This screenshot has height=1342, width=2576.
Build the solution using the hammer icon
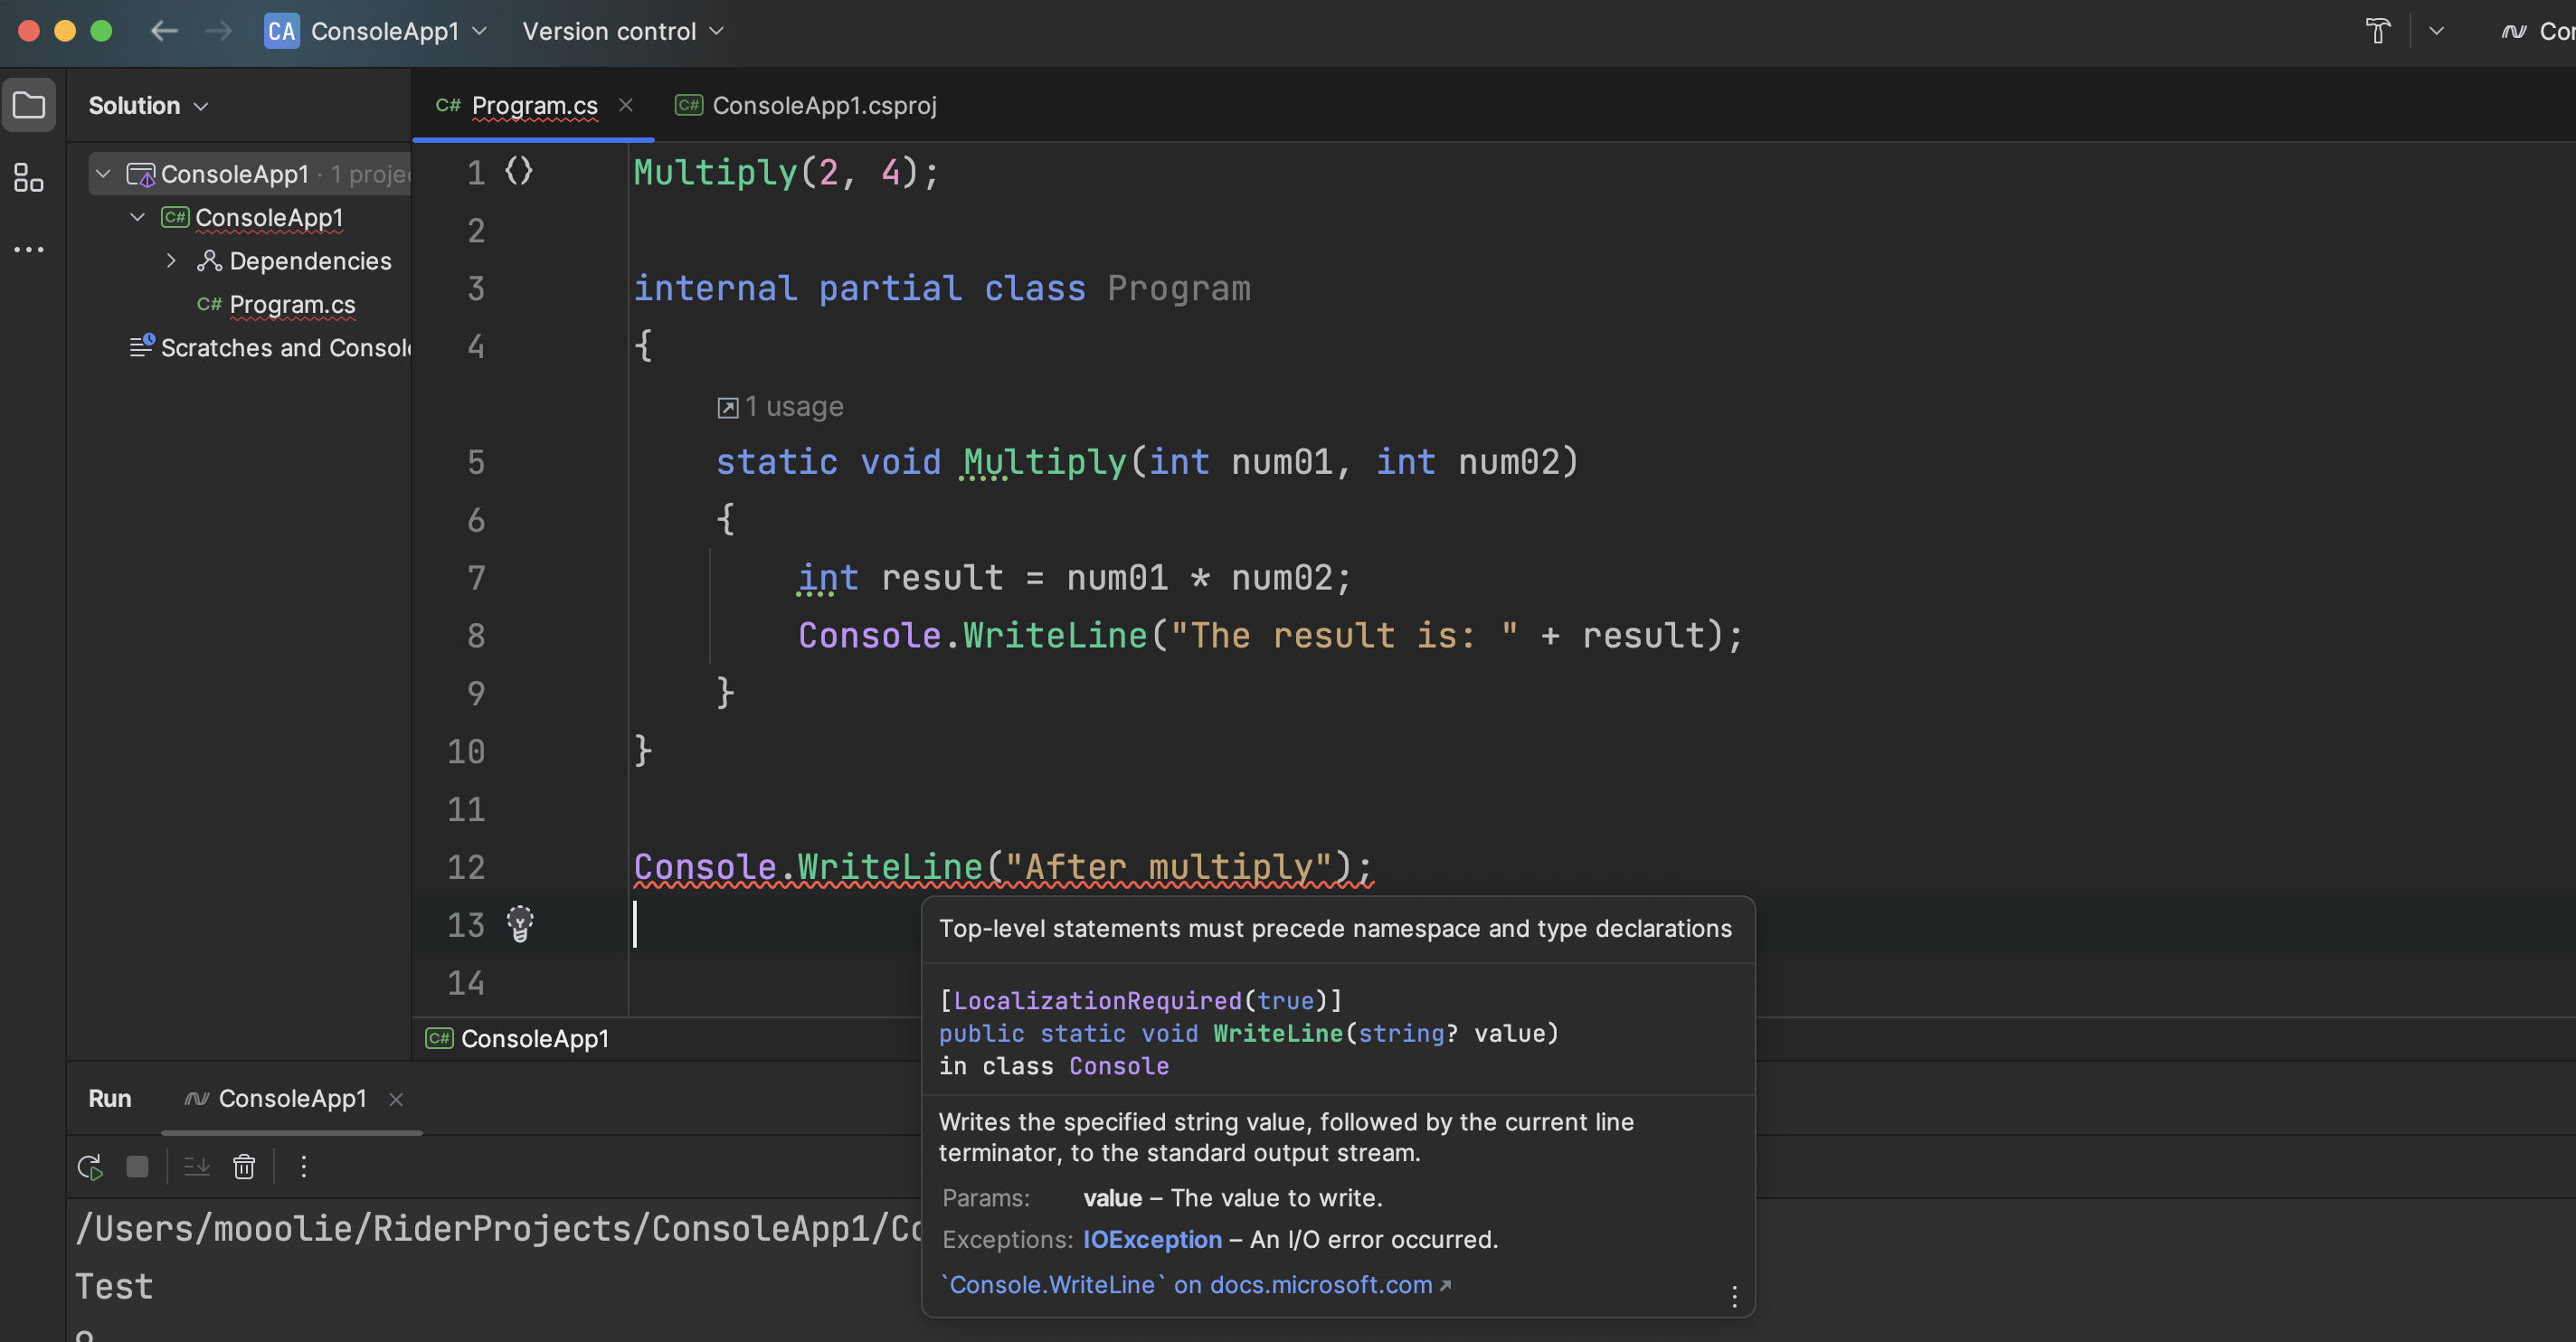pyautogui.click(x=2377, y=31)
